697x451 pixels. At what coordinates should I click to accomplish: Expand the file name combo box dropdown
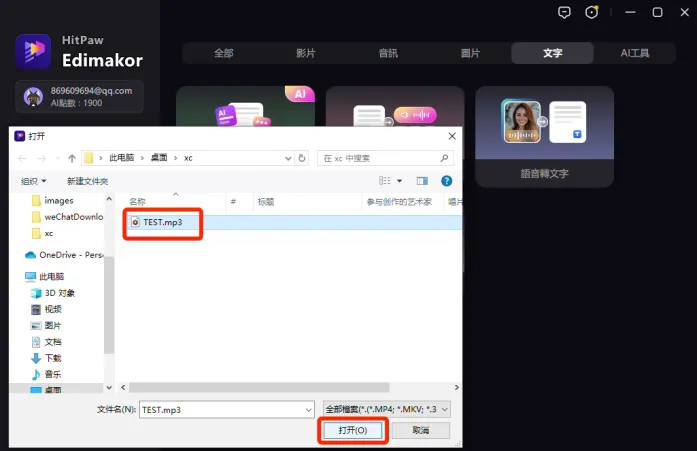click(308, 410)
